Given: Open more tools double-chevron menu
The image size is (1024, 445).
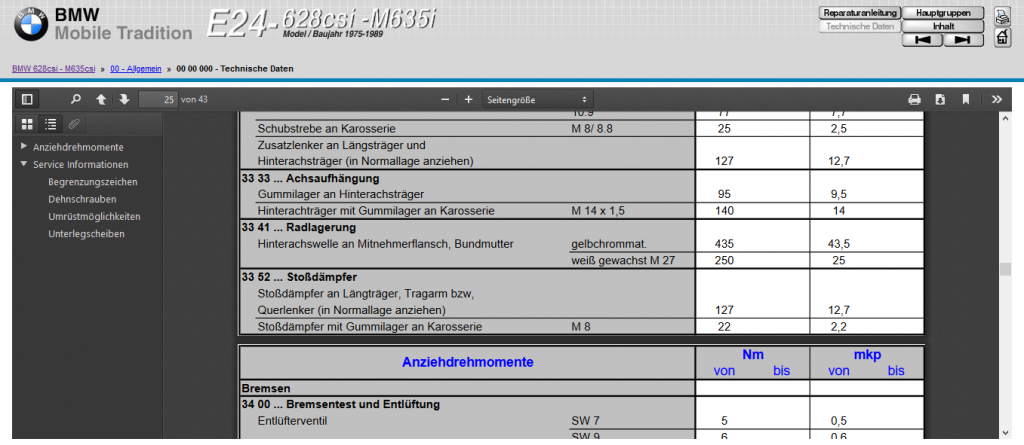Looking at the screenshot, I should coord(996,99).
